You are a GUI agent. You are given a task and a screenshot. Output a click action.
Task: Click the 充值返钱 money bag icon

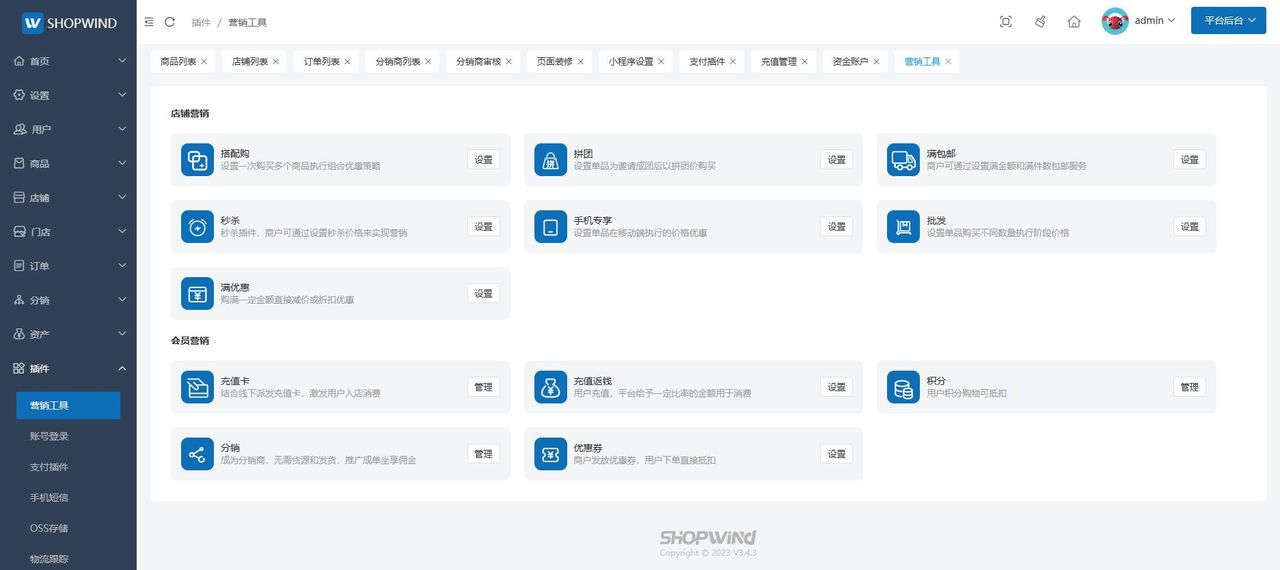coord(551,387)
